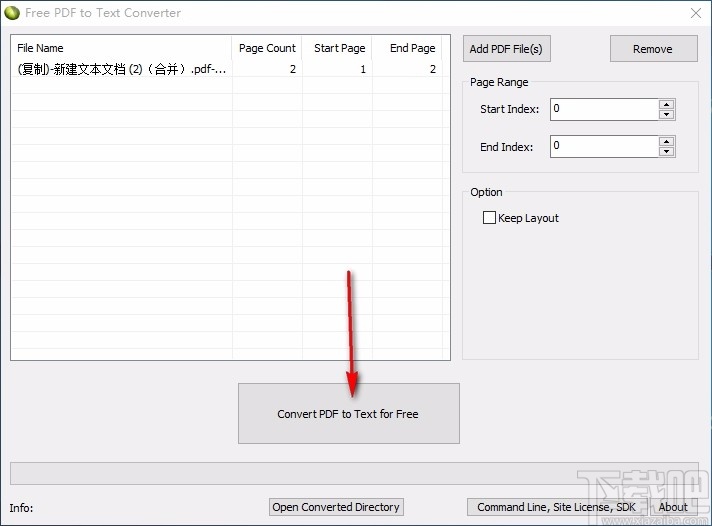The width and height of the screenshot is (712, 526).
Task: Open Command Line, Site License, SDK info
Action: pyautogui.click(x=557, y=507)
